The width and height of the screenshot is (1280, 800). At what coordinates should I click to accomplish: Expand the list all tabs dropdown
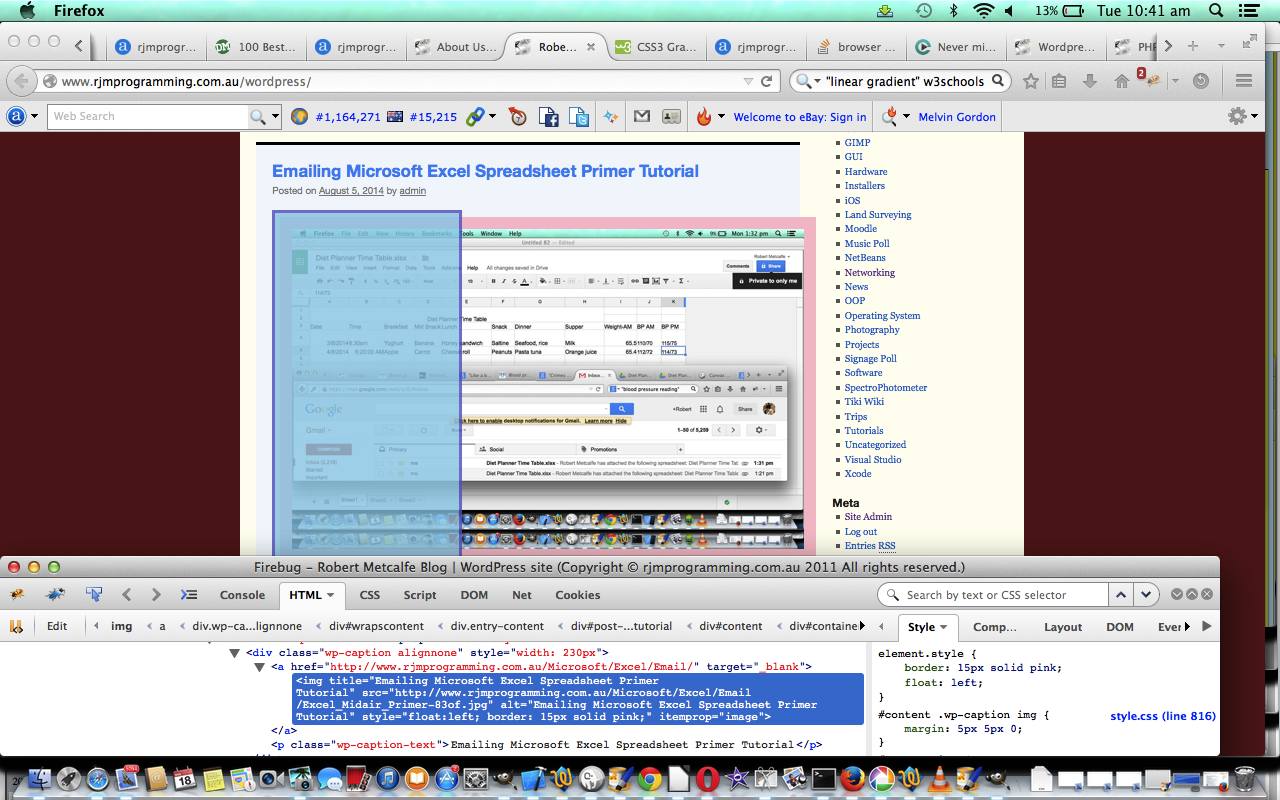(1221, 46)
